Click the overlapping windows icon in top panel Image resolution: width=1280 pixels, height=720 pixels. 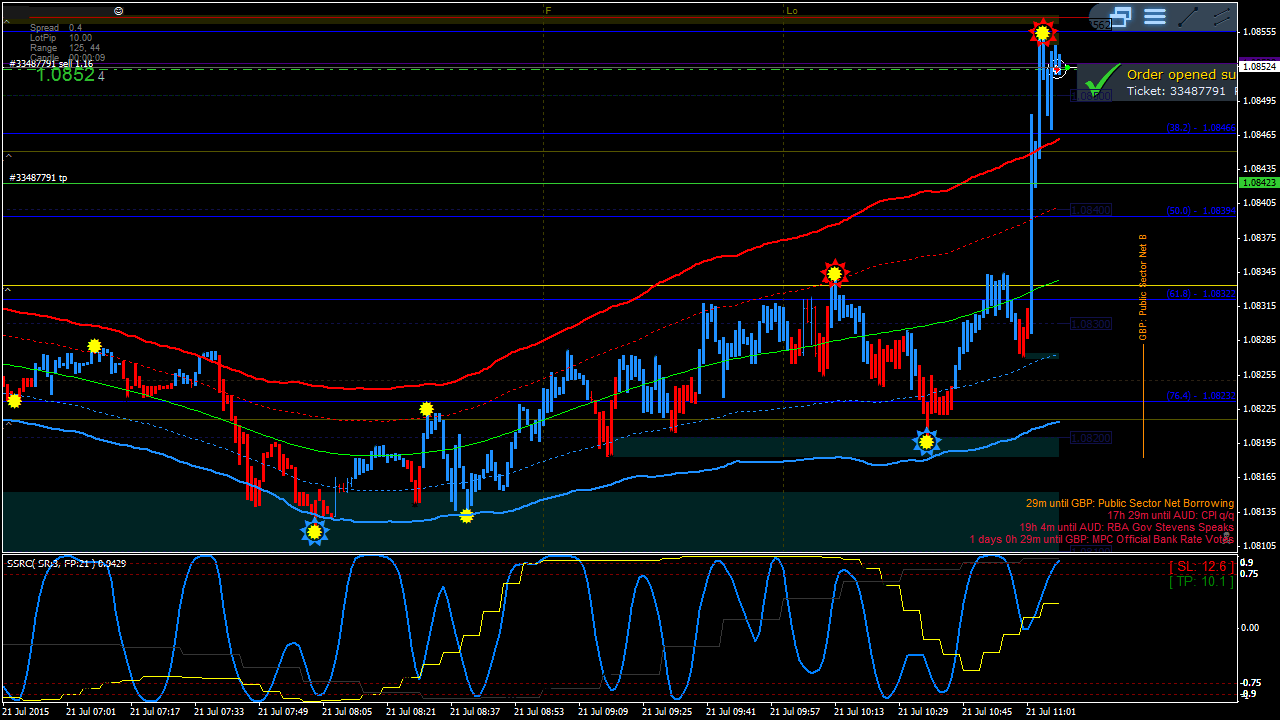pyautogui.click(x=1121, y=16)
